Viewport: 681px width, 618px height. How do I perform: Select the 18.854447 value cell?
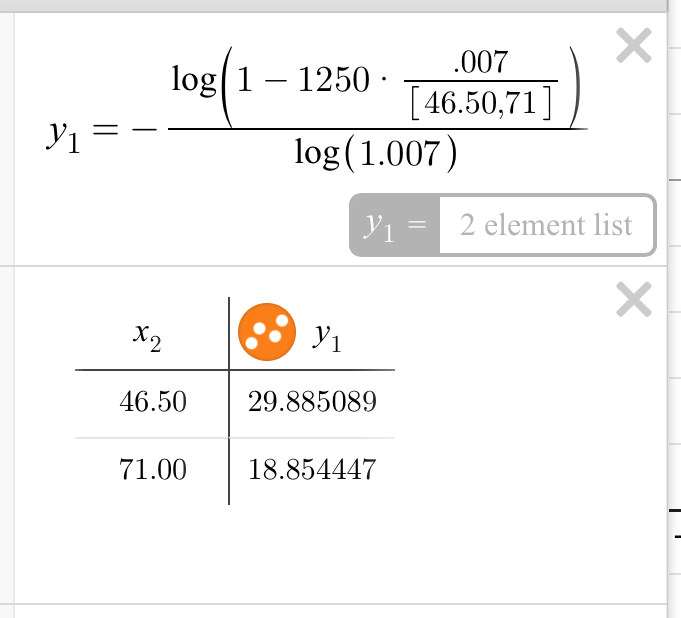tap(312, 469)
